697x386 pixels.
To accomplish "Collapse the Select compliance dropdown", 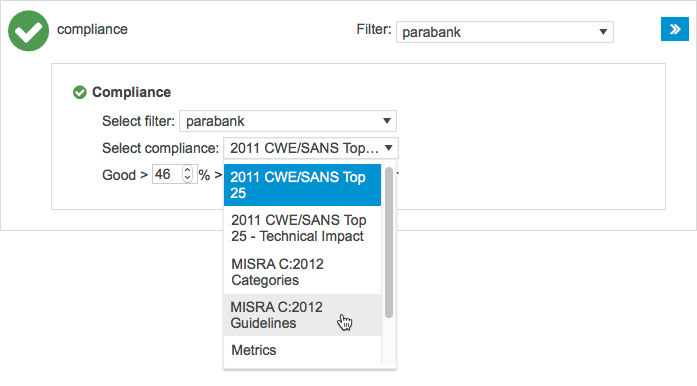I will [x=311, y=148].
